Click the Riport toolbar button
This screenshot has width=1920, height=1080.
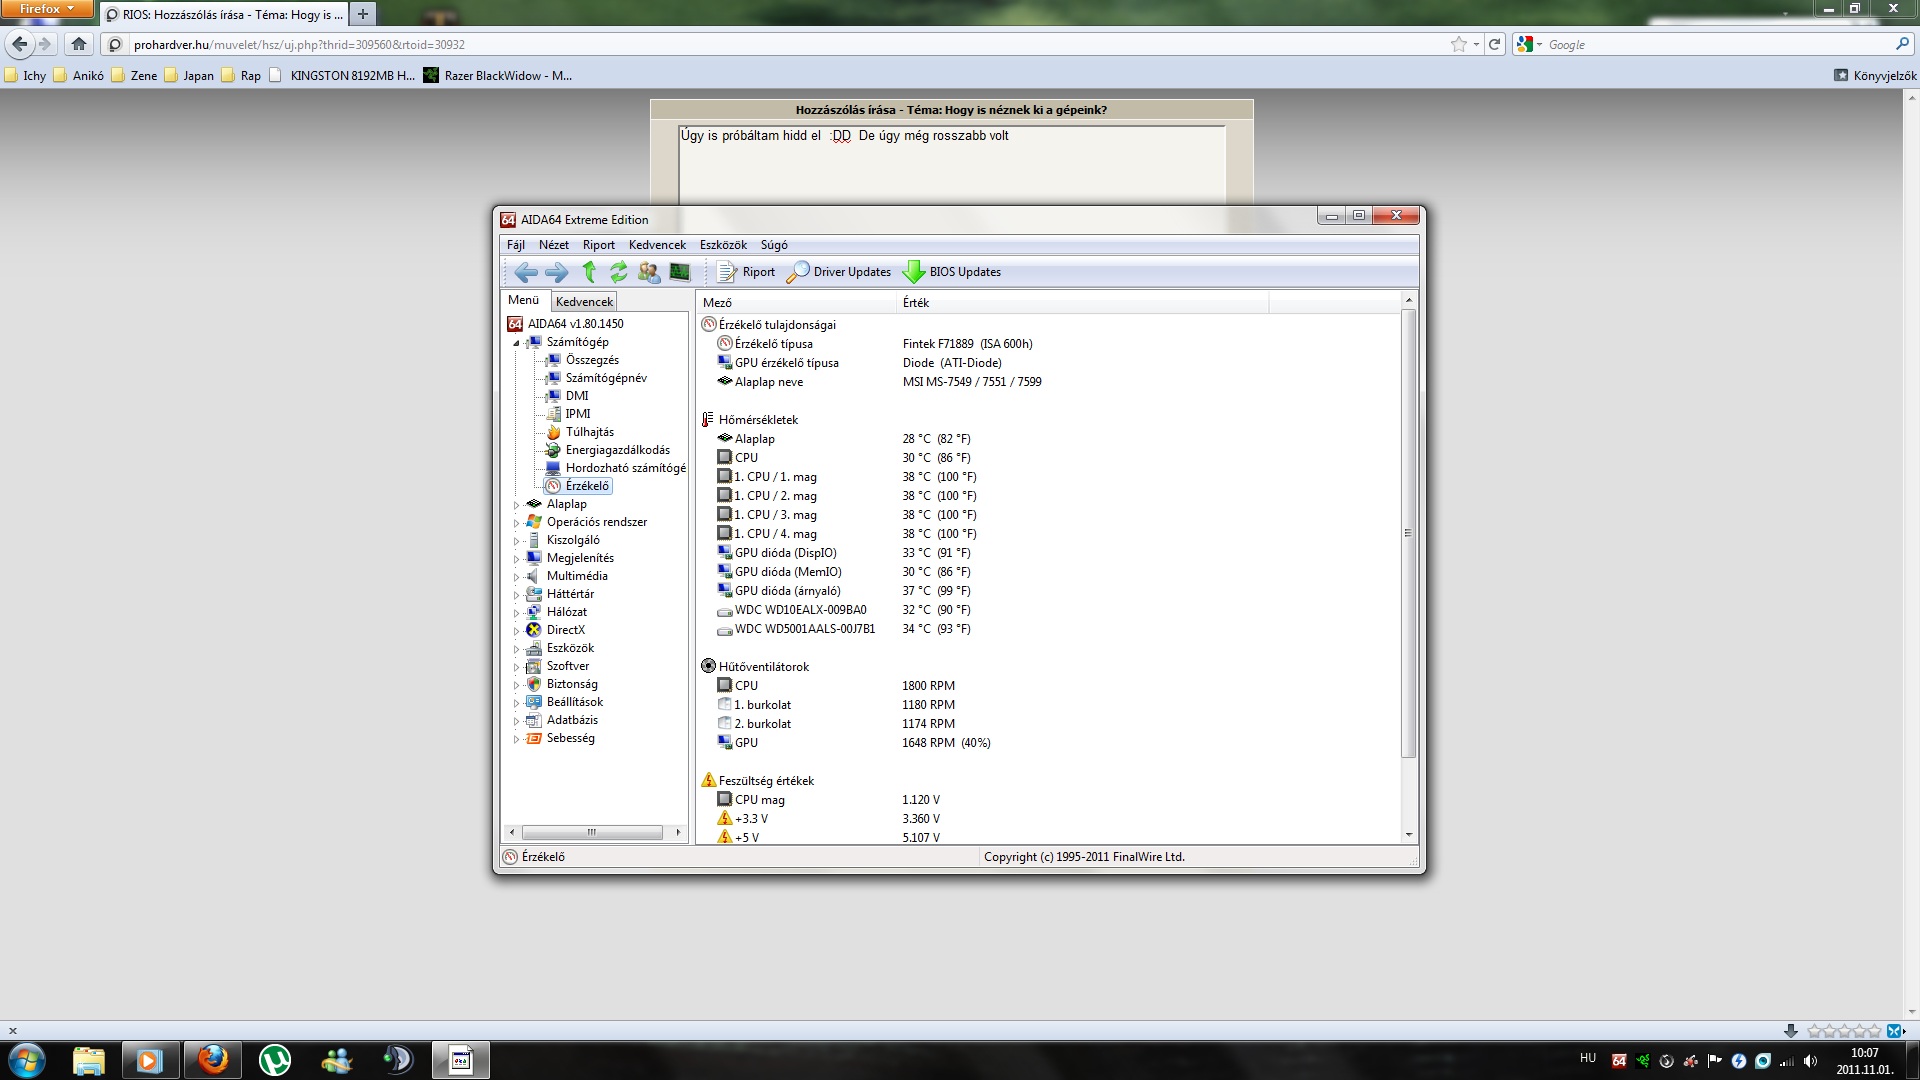pyautogui.click(x=746, y=272)
